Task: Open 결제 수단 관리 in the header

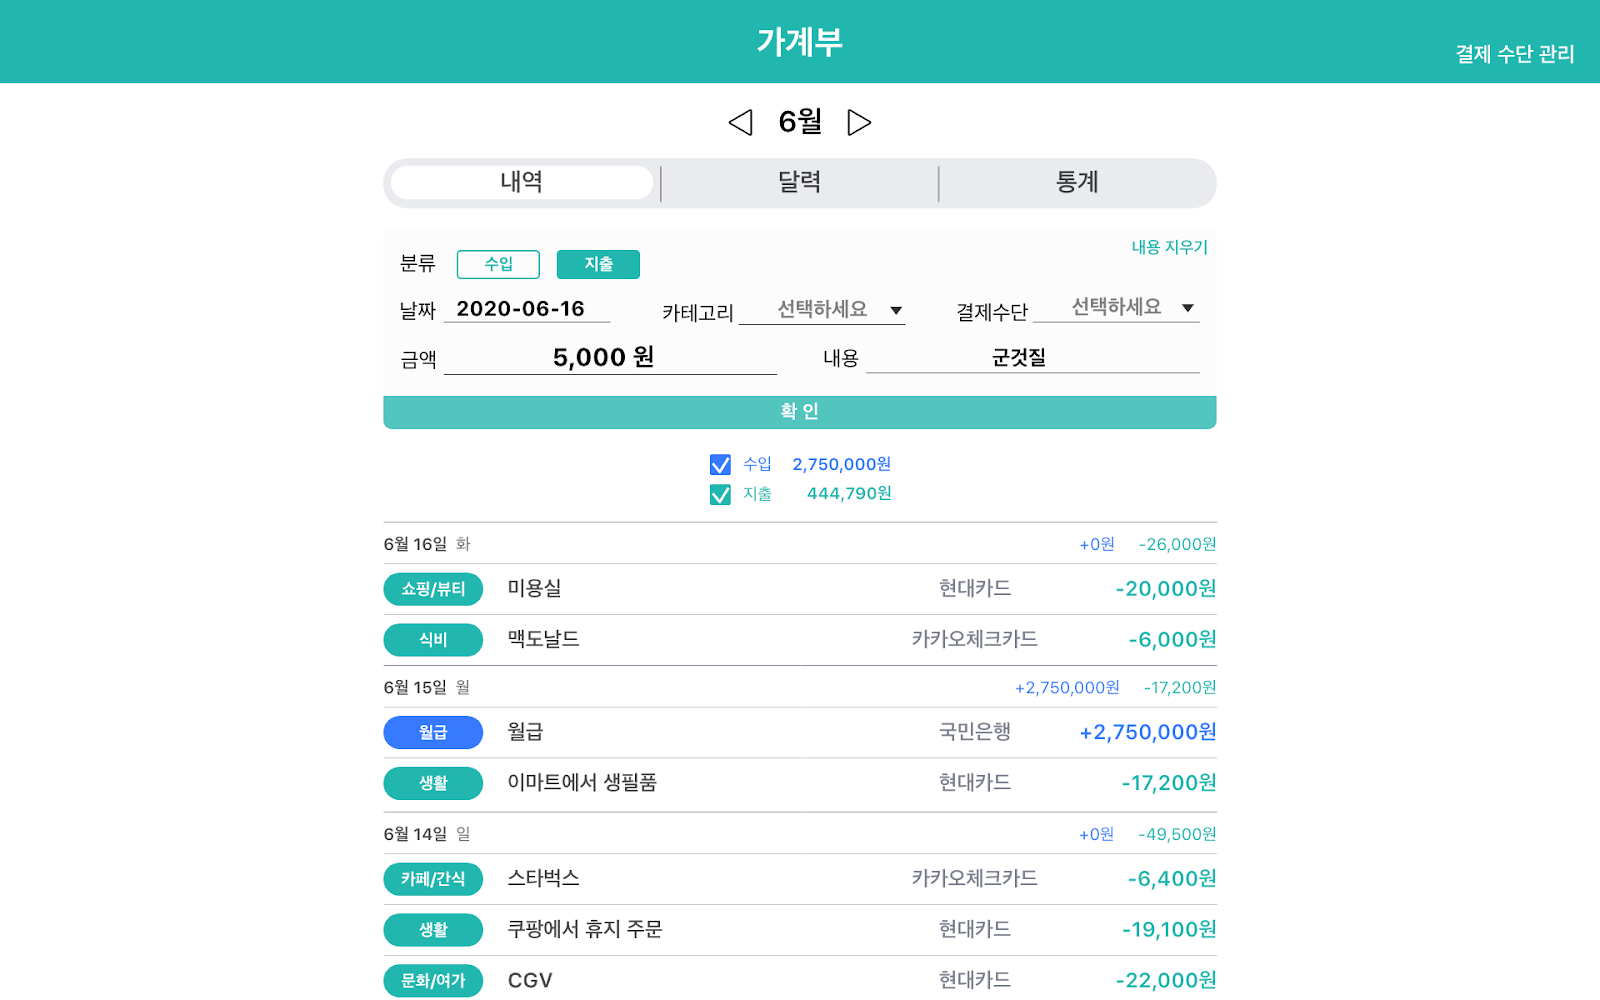Action: click(x=1514, y=54)
